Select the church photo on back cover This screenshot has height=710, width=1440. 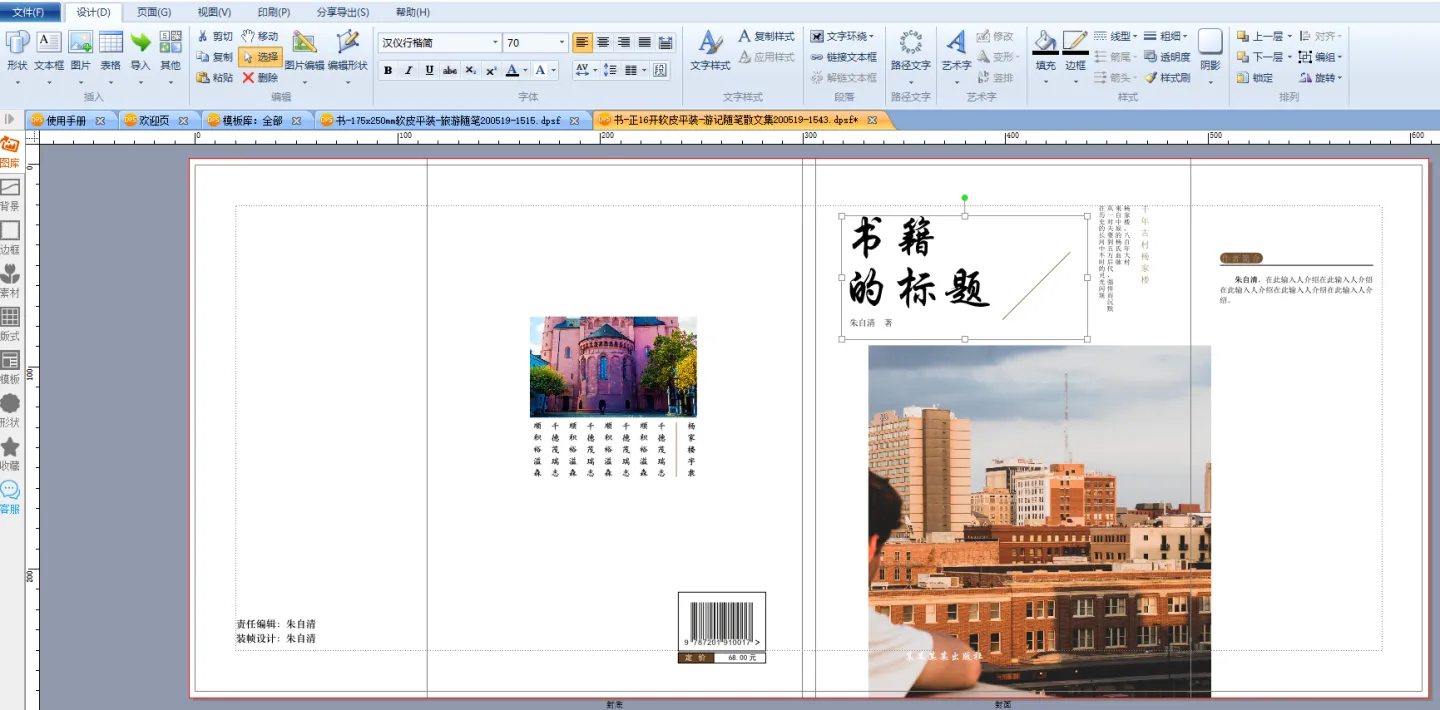click(x=613, y=367)
